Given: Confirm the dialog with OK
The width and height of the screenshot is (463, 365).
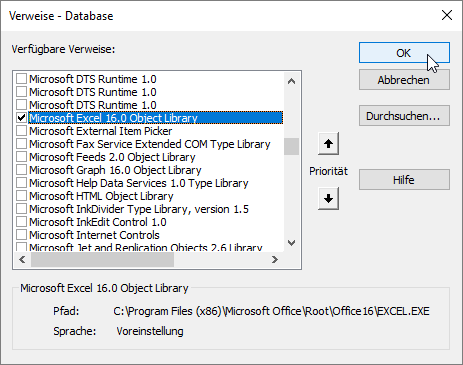Looking at the screenshot, I should pos(404,53).
